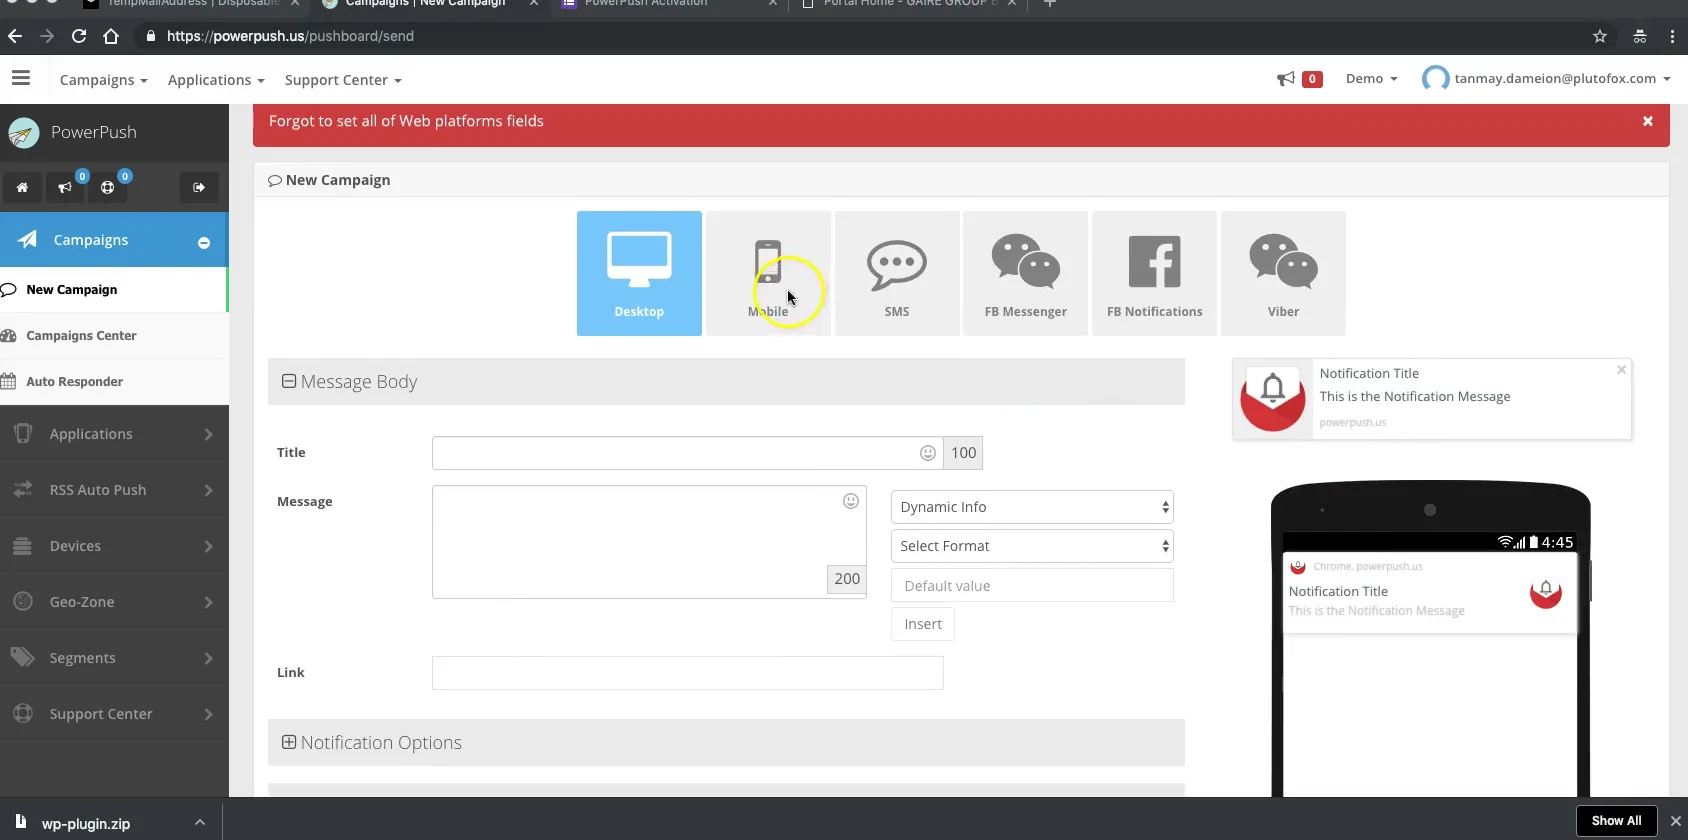Click the sidebar logout icon
1688x840 pixels.
[199, 187]
